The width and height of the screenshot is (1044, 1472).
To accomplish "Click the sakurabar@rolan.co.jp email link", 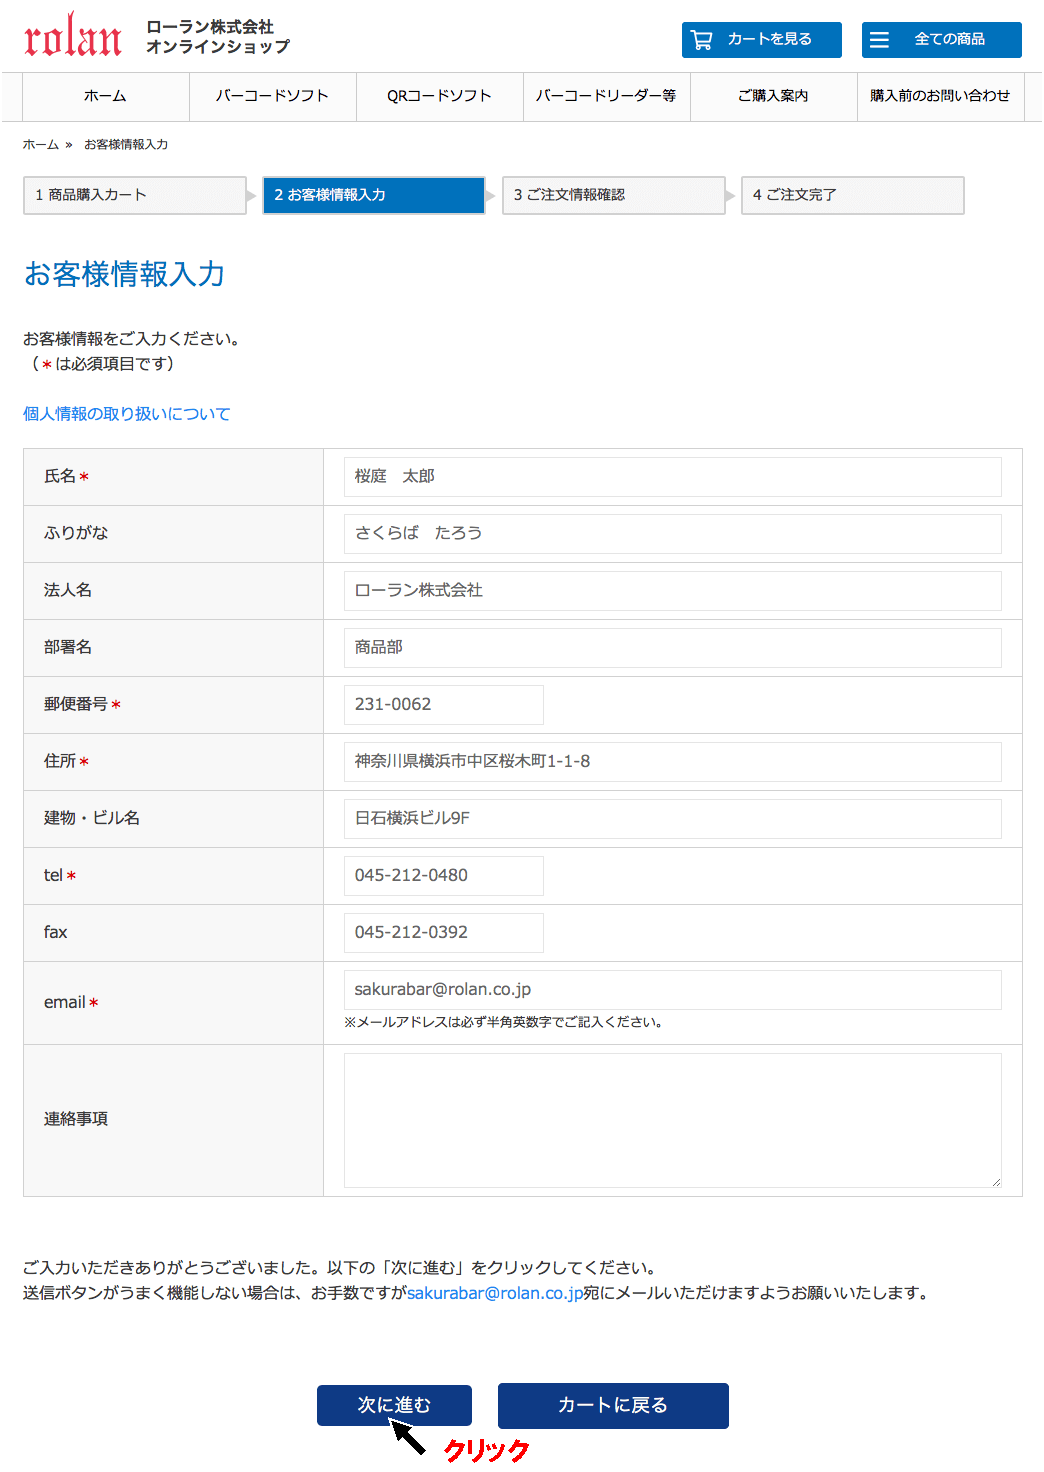I will [x=495, y=1291].
